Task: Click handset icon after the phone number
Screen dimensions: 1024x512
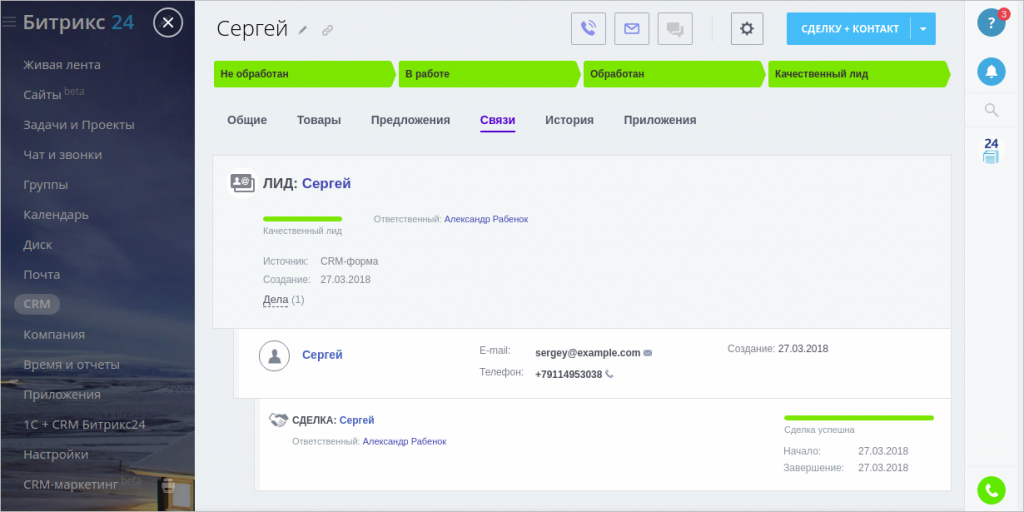Action: coord(609,374)
